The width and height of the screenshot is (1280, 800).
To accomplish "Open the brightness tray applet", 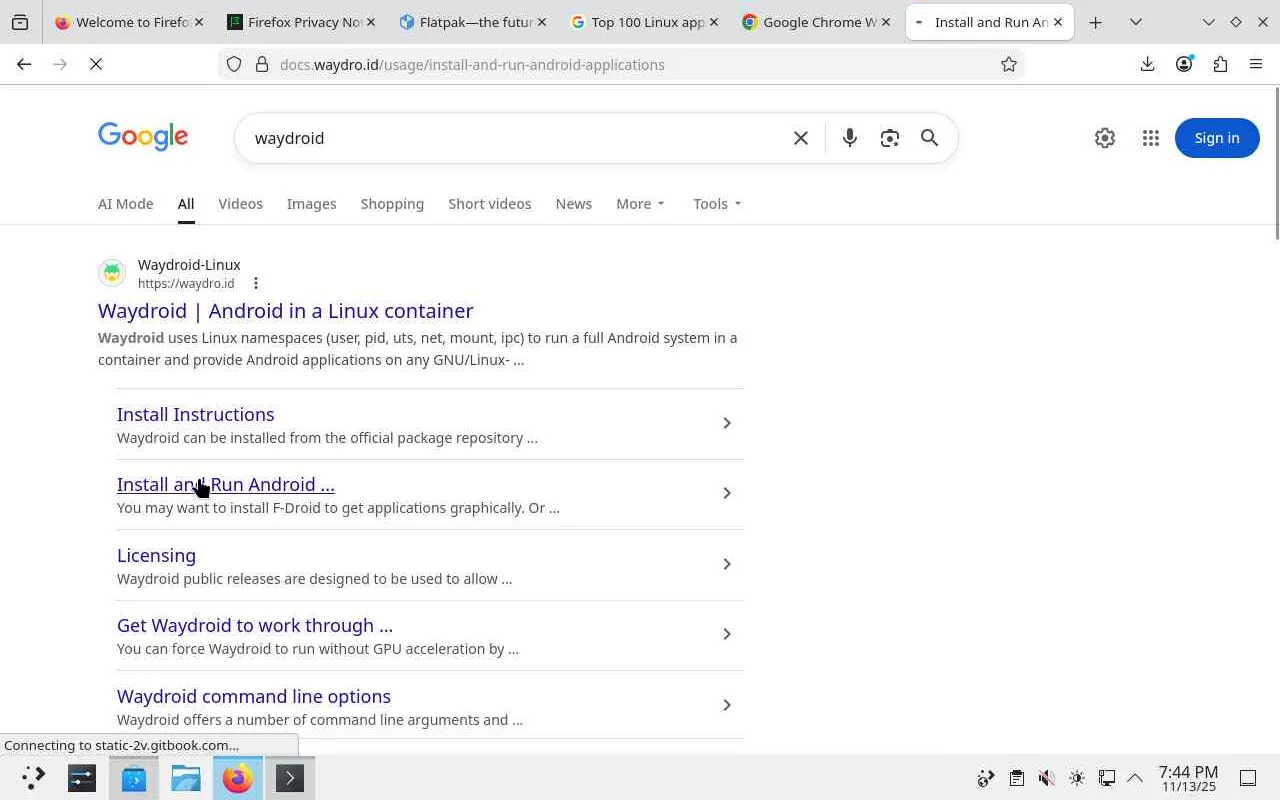I will click(1077, 778).
